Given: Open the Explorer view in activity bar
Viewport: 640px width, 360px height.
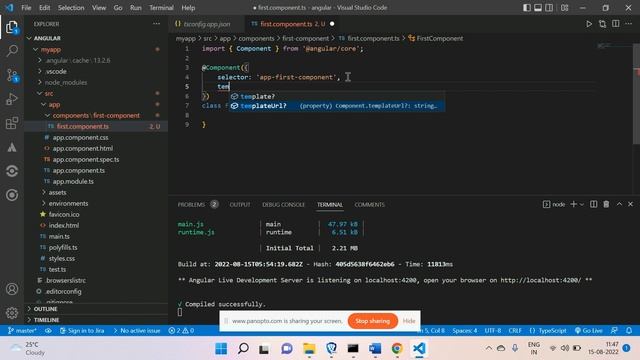Looking at the screenshot, I should [x=12, y=27].
